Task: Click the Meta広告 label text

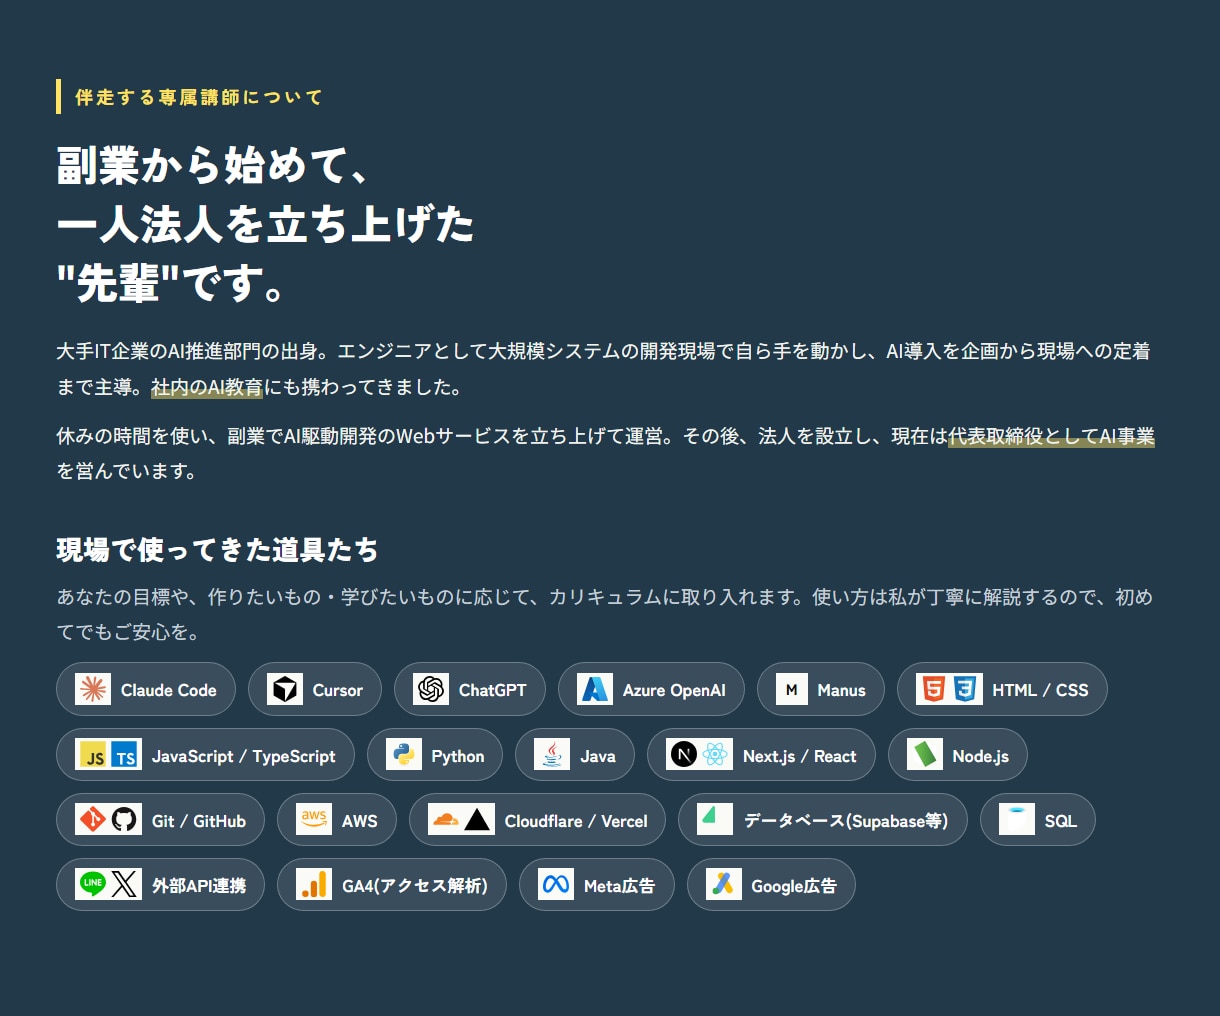Action: [620, 885]
